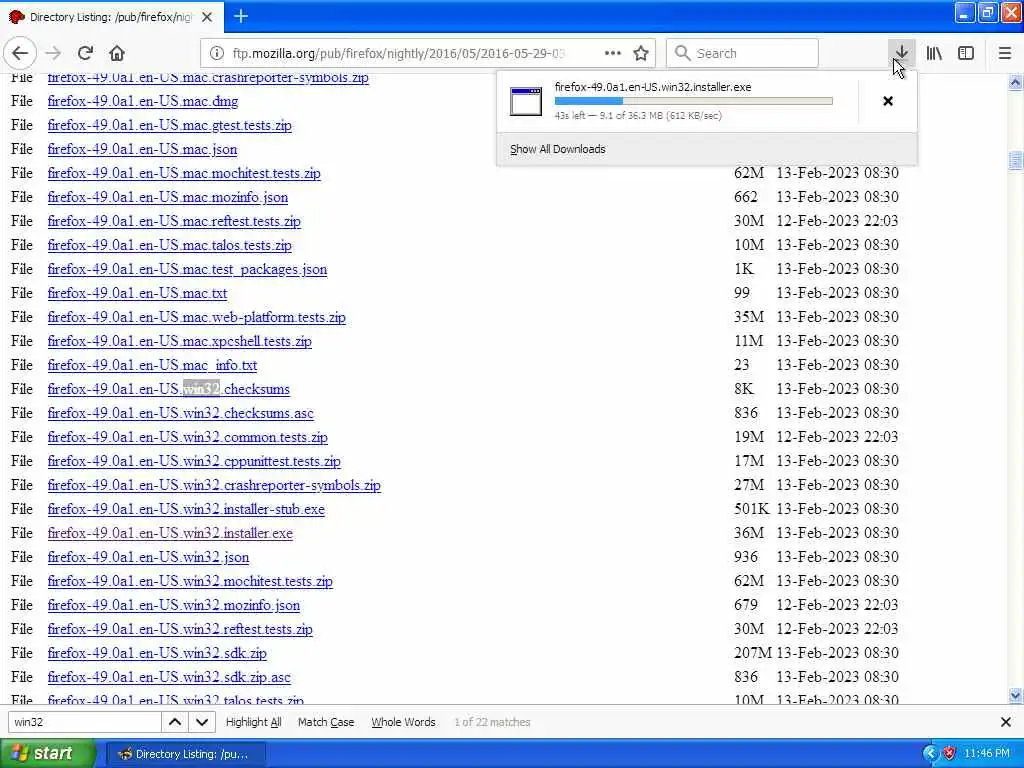Open win32.crashreporter-symbols.zip link
This screenshot has width=1024, height=768.
point(214,485)
